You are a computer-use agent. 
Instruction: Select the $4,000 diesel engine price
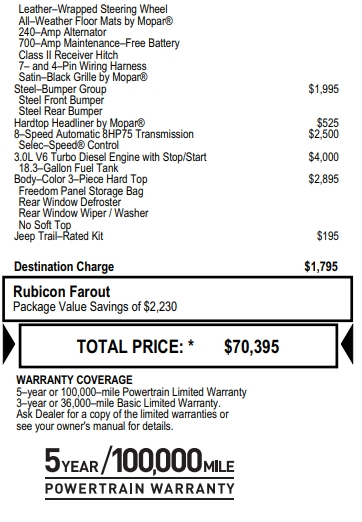click(x=324, y=157)
